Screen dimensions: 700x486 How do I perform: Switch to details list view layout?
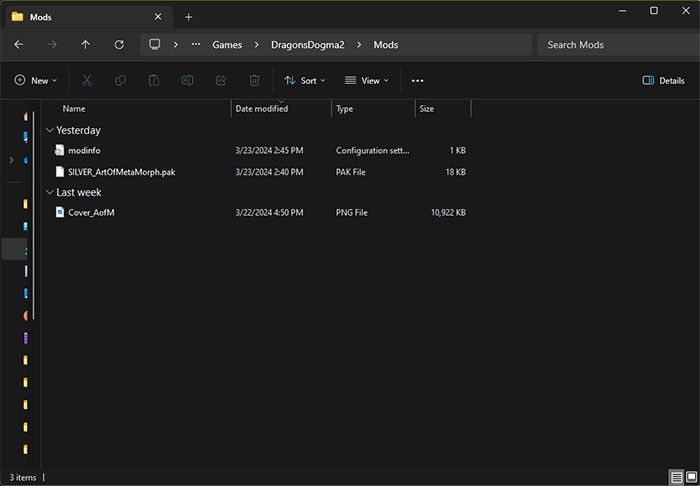click(x=675, y=477)
